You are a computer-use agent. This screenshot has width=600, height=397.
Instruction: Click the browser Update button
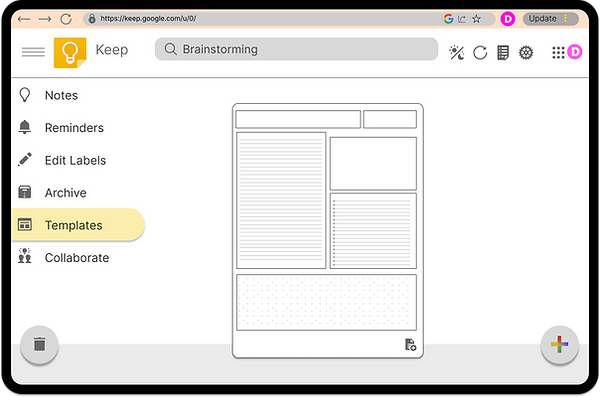[x=551, y=19]
